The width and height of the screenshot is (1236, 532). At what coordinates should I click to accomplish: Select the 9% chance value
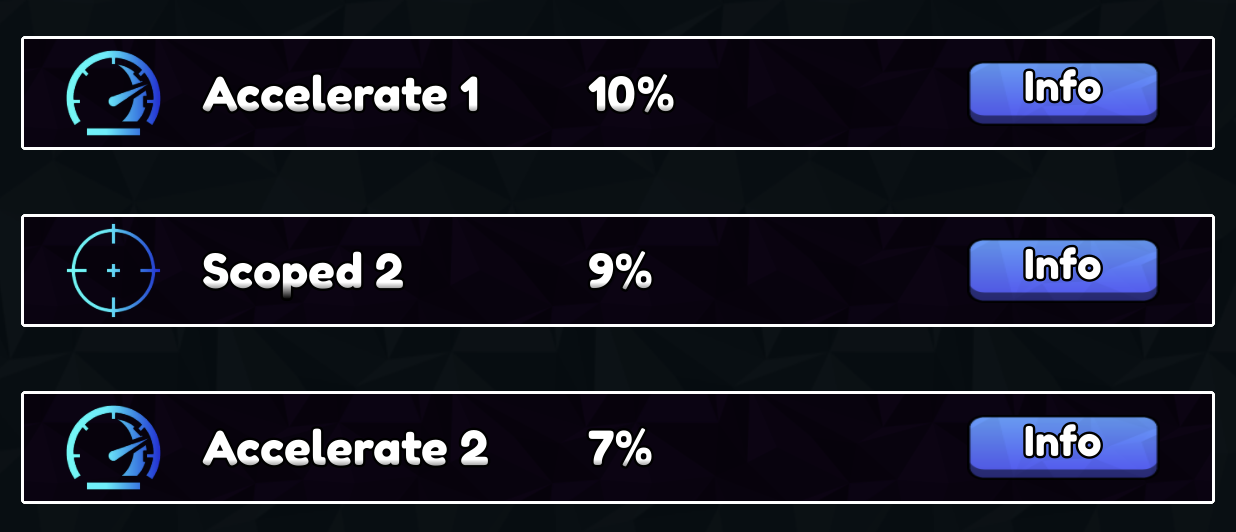[x=620, y=271]
